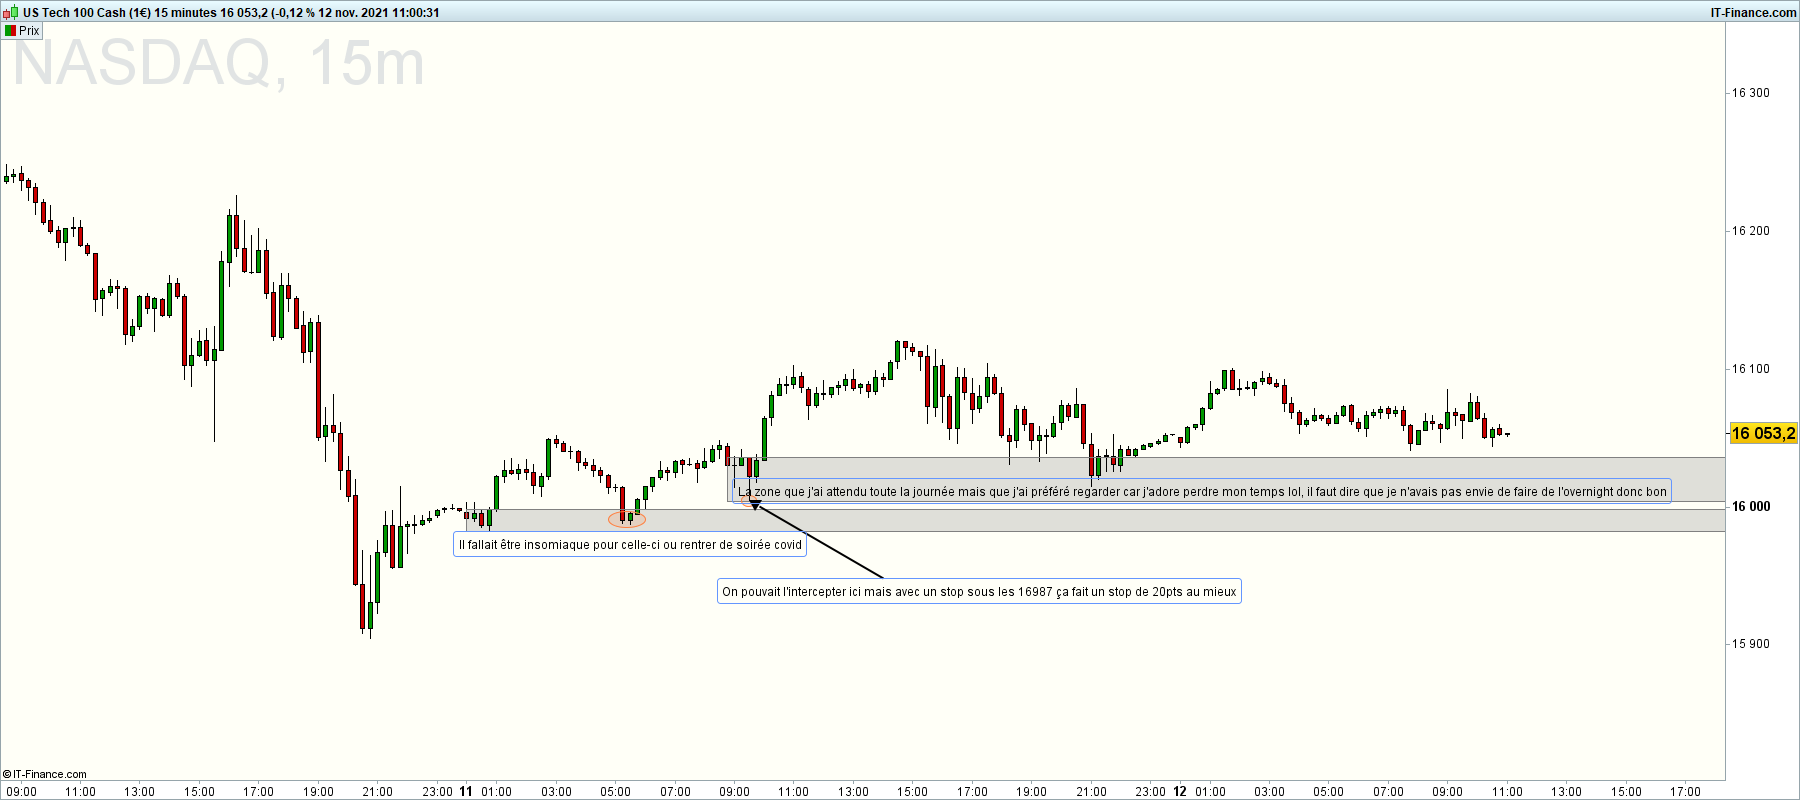Click the red-green Prix legend icon
Image resolution: width=1800 pixels, height=800 pixels.
(x=10, y=31)
